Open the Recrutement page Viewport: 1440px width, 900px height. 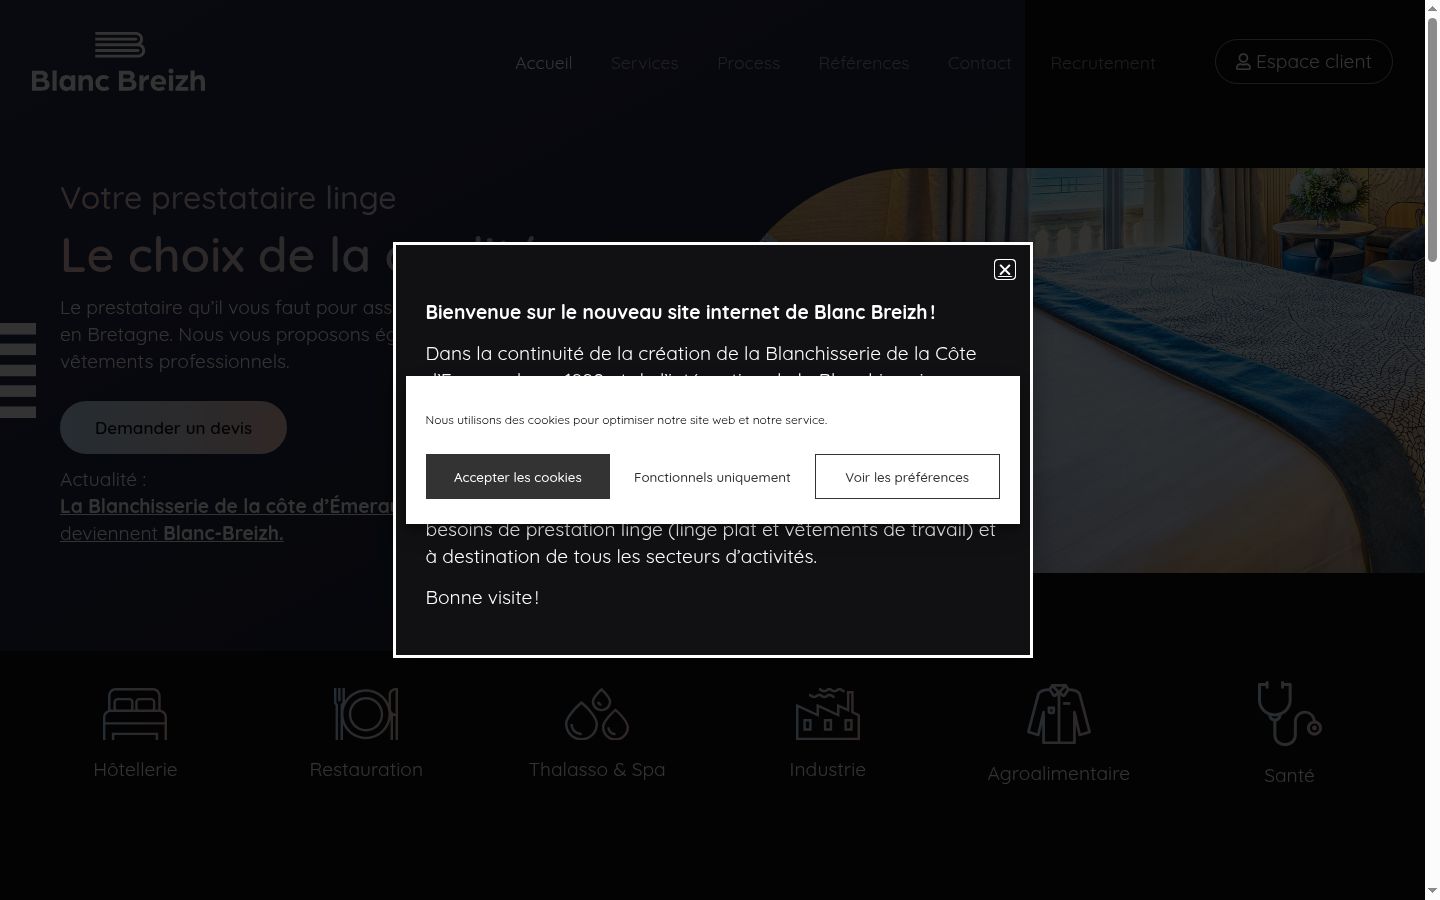coord(1103,63)
